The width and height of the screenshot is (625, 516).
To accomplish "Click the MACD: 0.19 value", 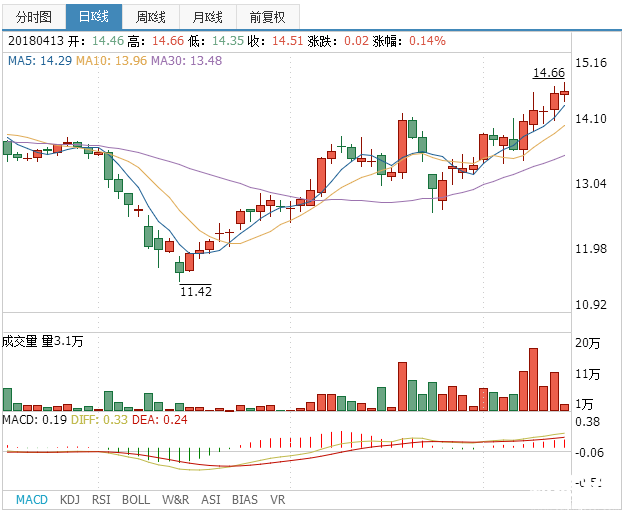I will 35,420.
